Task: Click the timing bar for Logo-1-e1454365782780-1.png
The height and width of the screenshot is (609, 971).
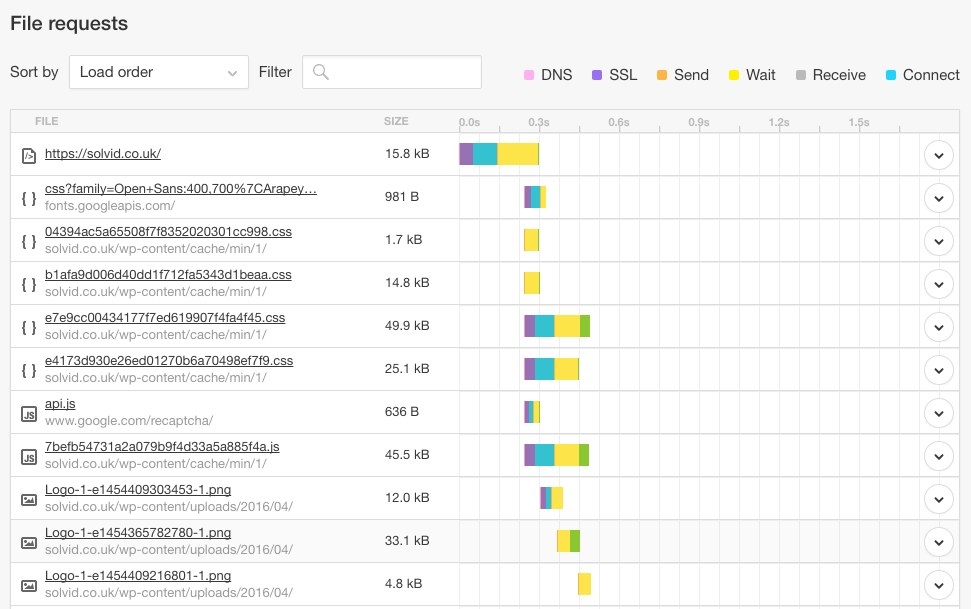Action: [x=568, y=541]
